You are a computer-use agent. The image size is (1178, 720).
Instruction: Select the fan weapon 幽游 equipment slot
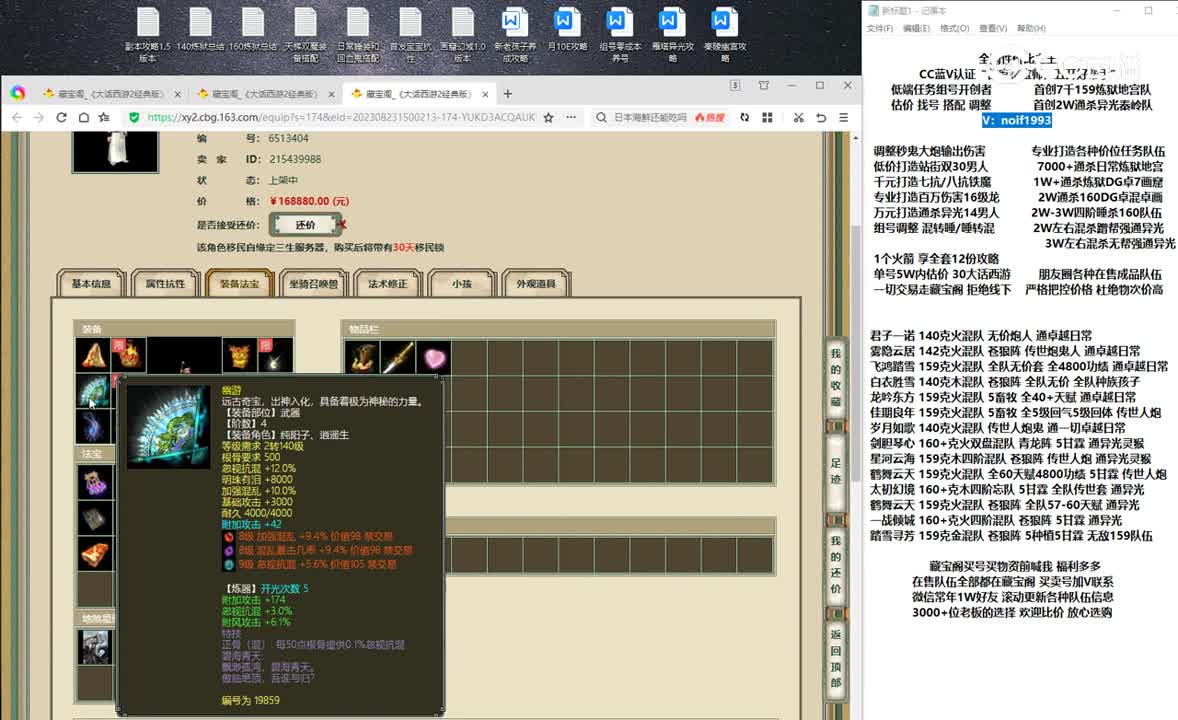pyautogui.click(x=93, y=391)
